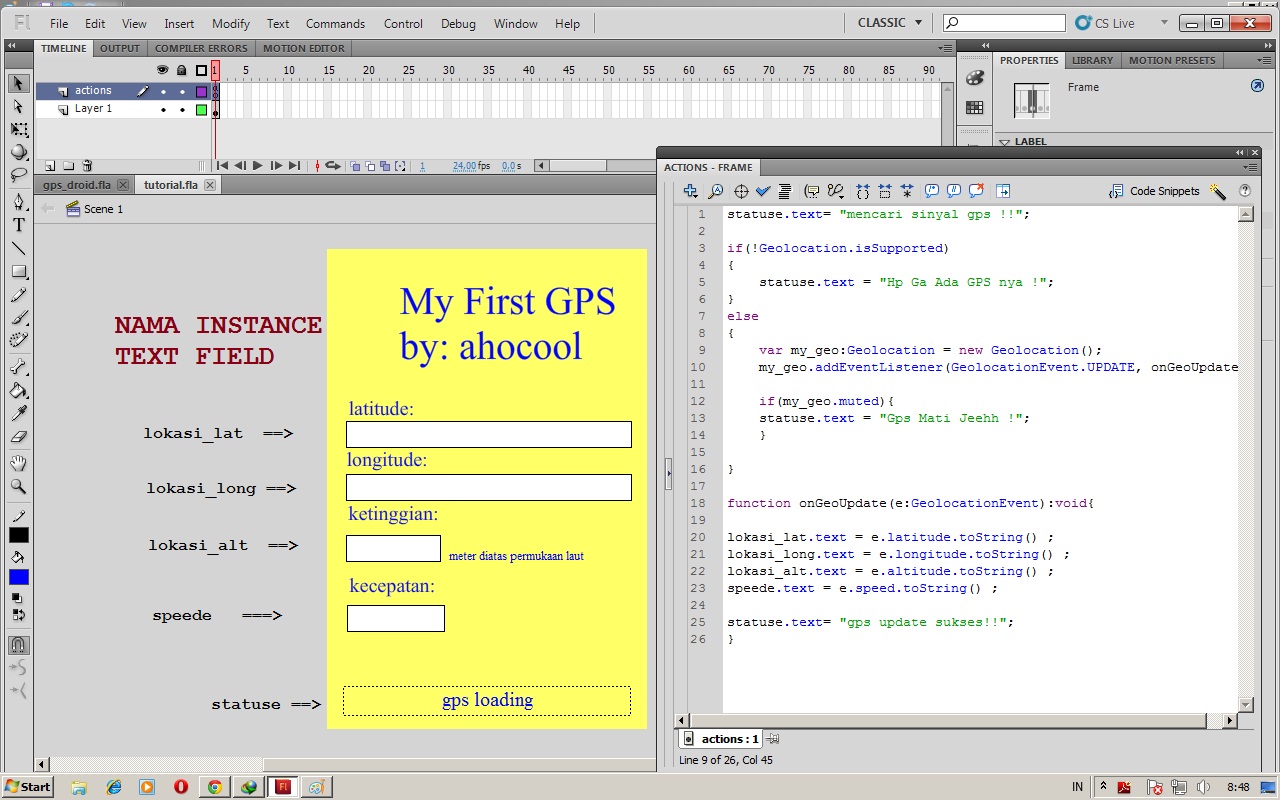Viewport: 1280px width, 800px height.
Task: Auto format the ActionScript code
Action: coord(785,191)
